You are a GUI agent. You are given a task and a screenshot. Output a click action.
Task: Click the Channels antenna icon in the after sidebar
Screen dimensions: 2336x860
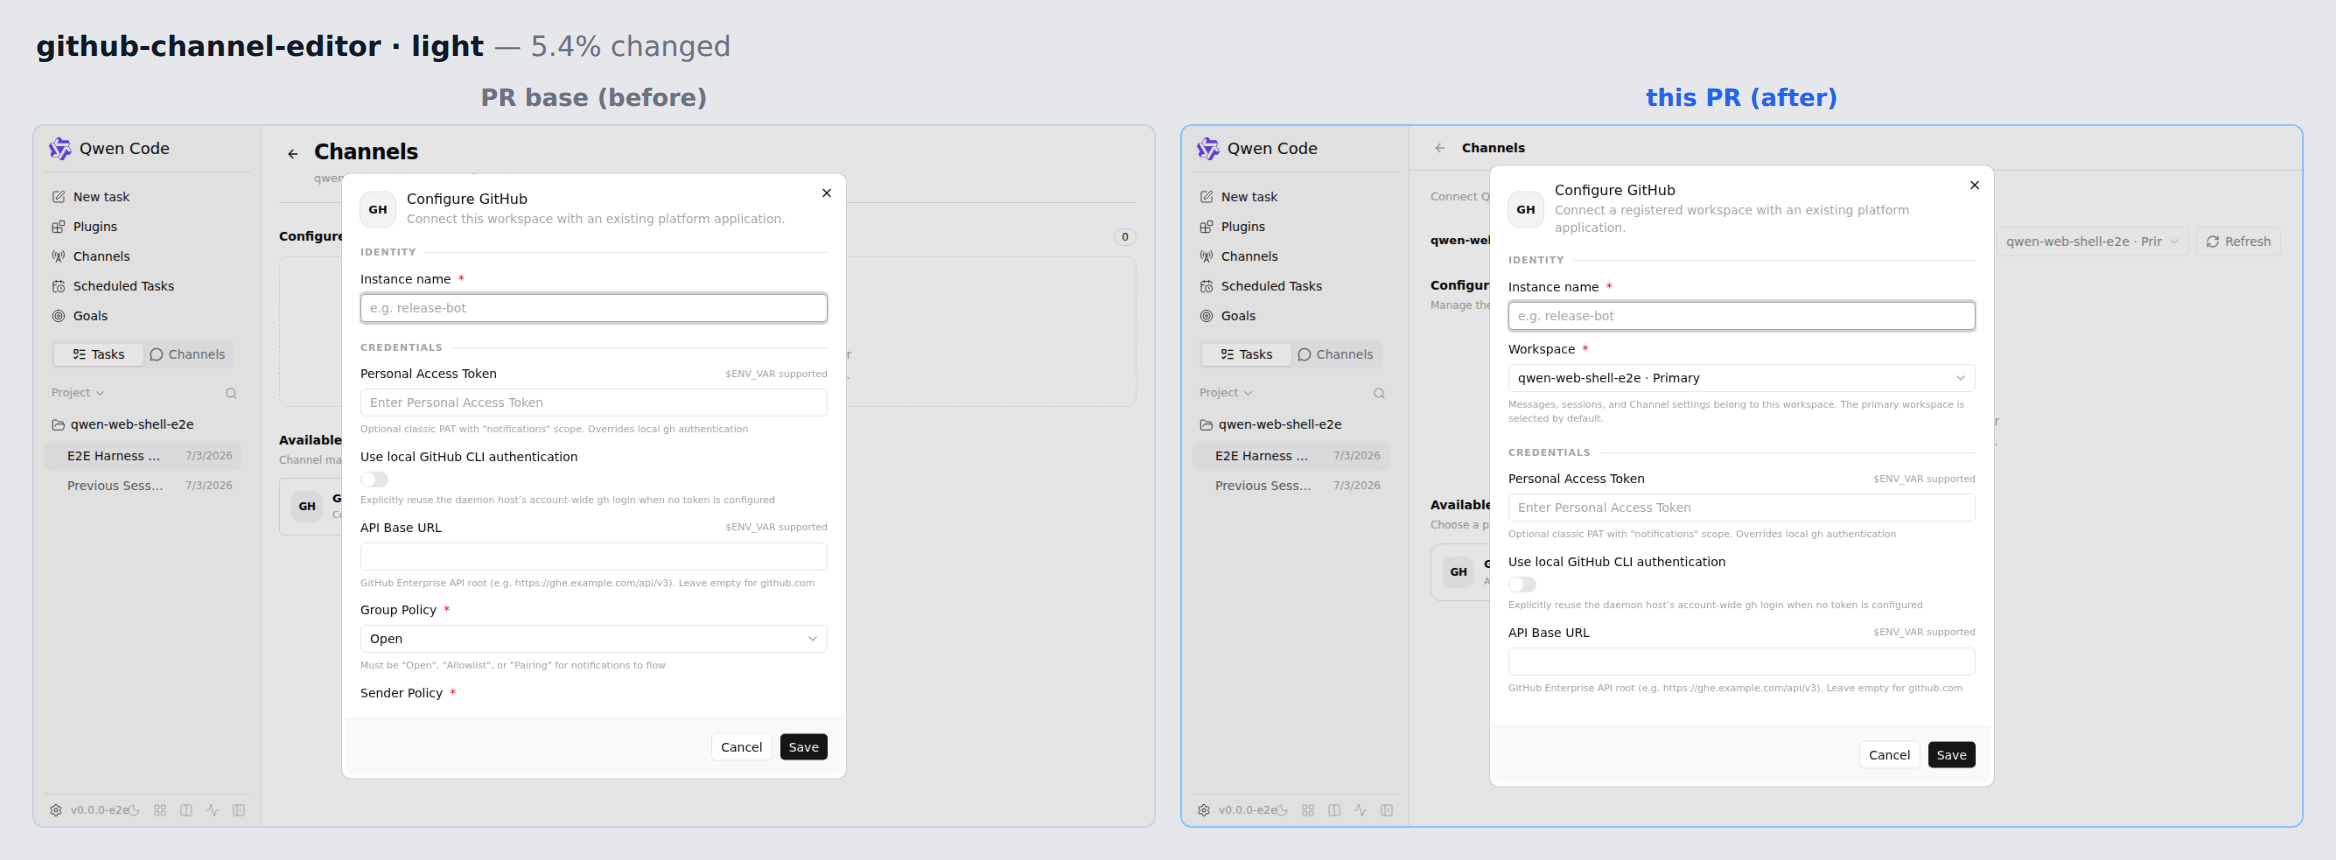(x=1207, y=257)
